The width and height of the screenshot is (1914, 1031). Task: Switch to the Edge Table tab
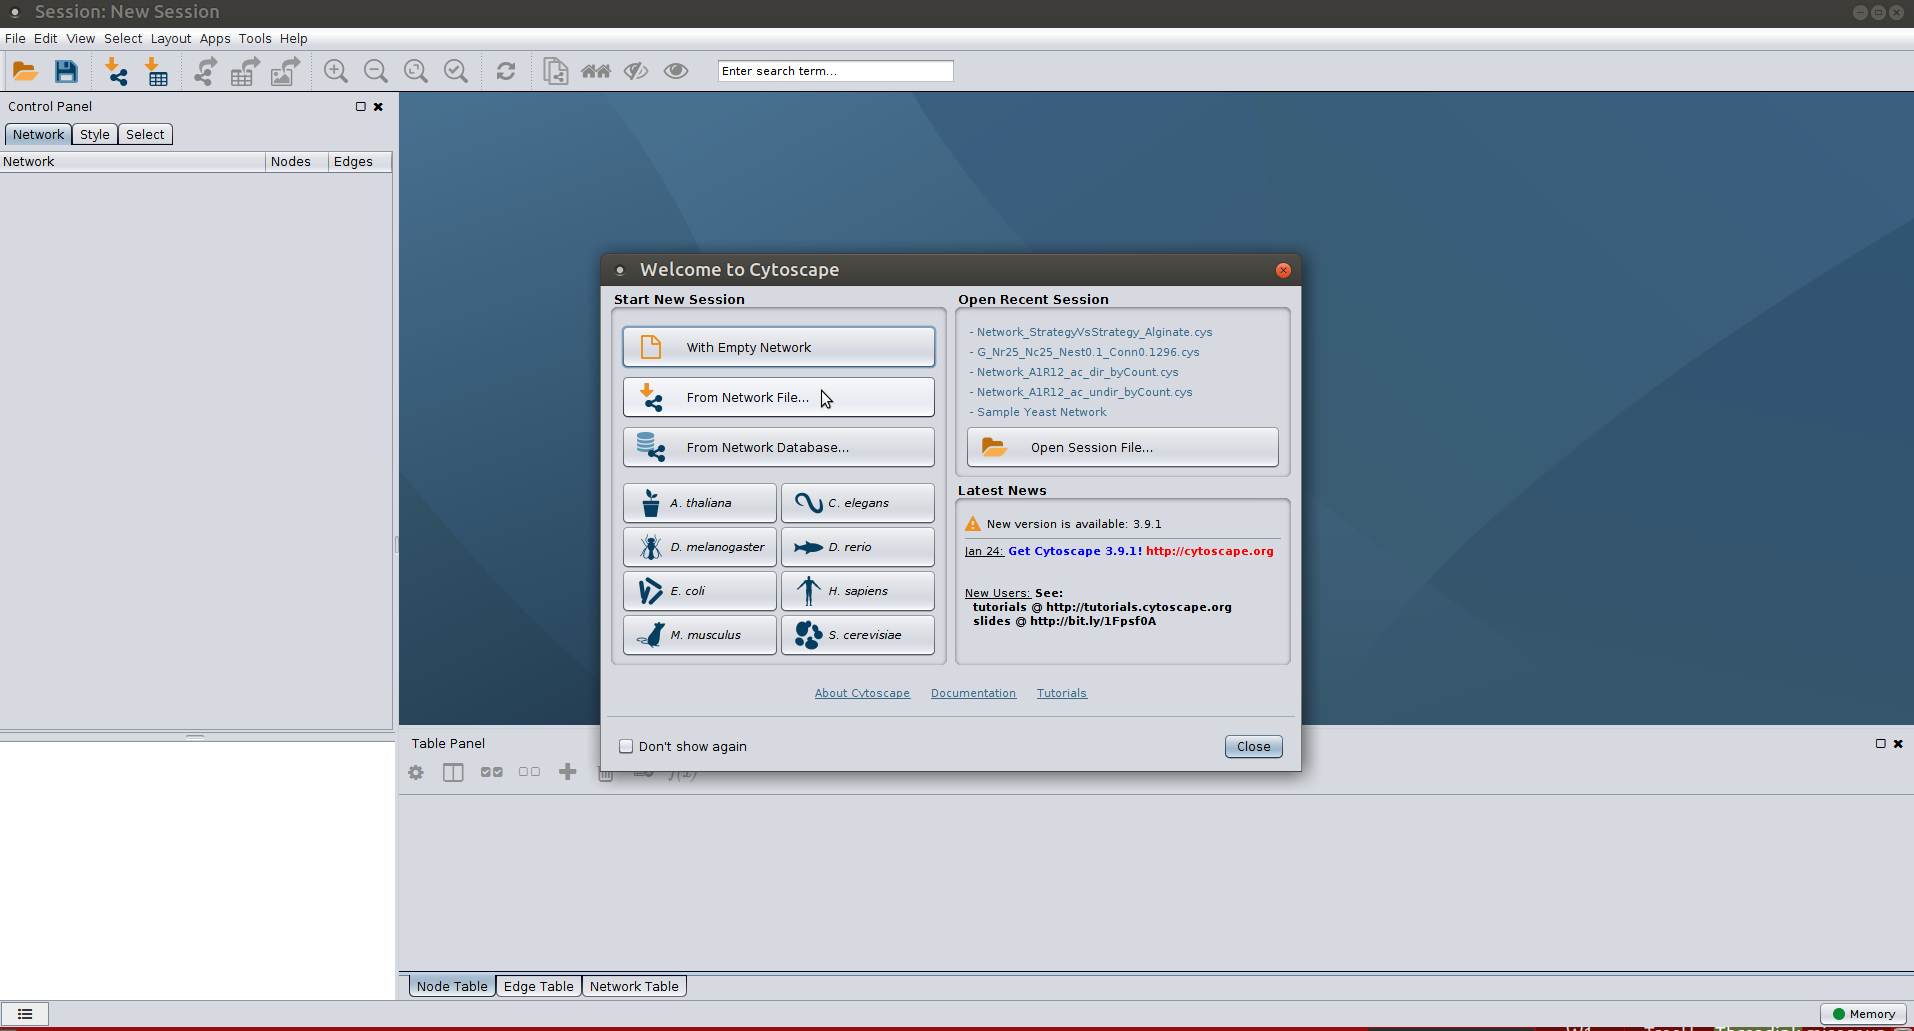click(539, 986)
